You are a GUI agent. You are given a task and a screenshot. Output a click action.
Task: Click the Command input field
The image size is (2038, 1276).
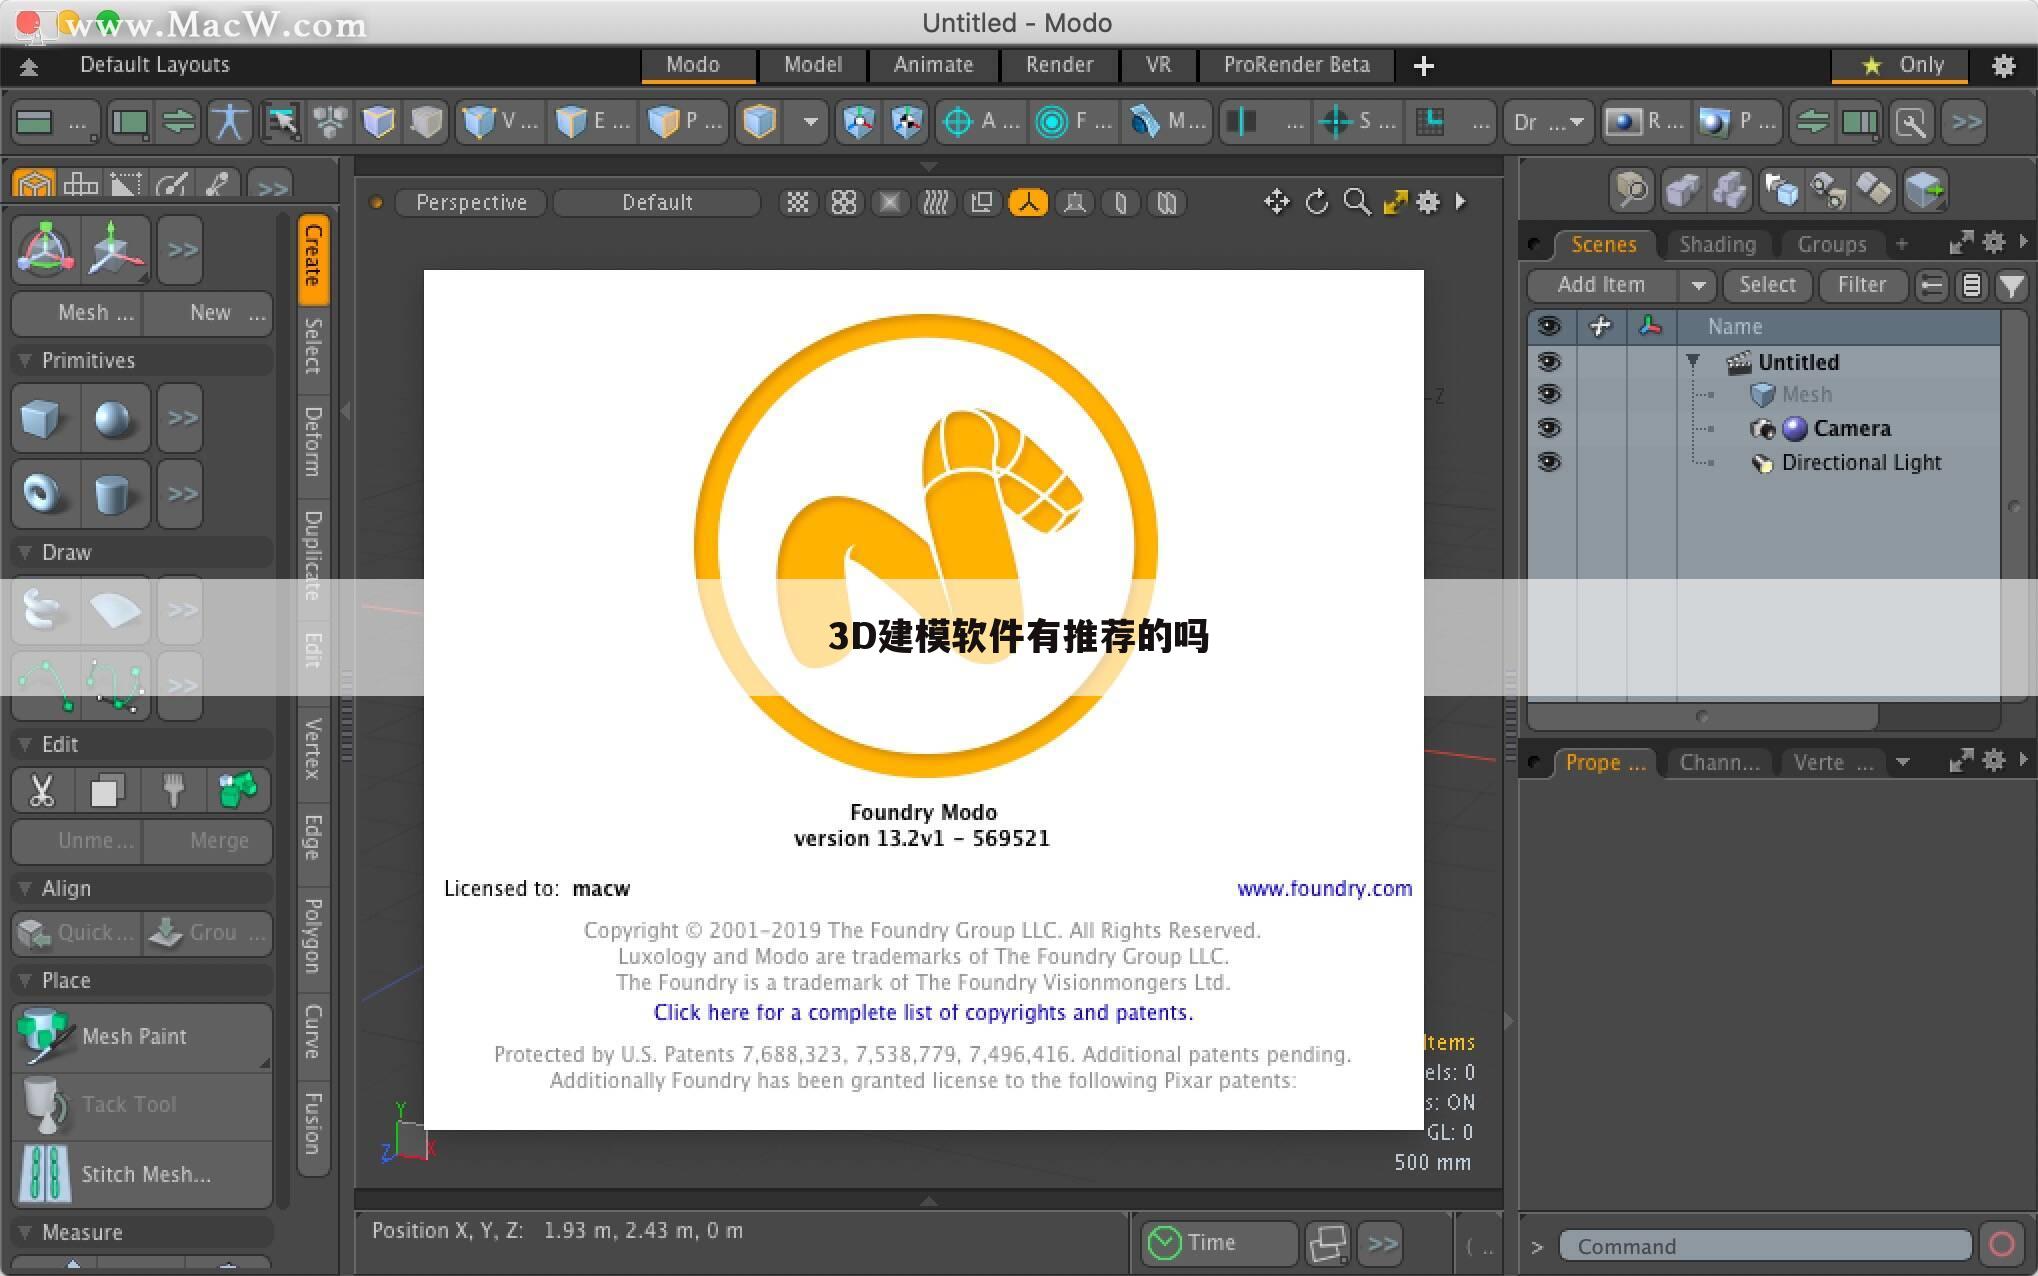pyautogui.click(x=1764, y=1246)
